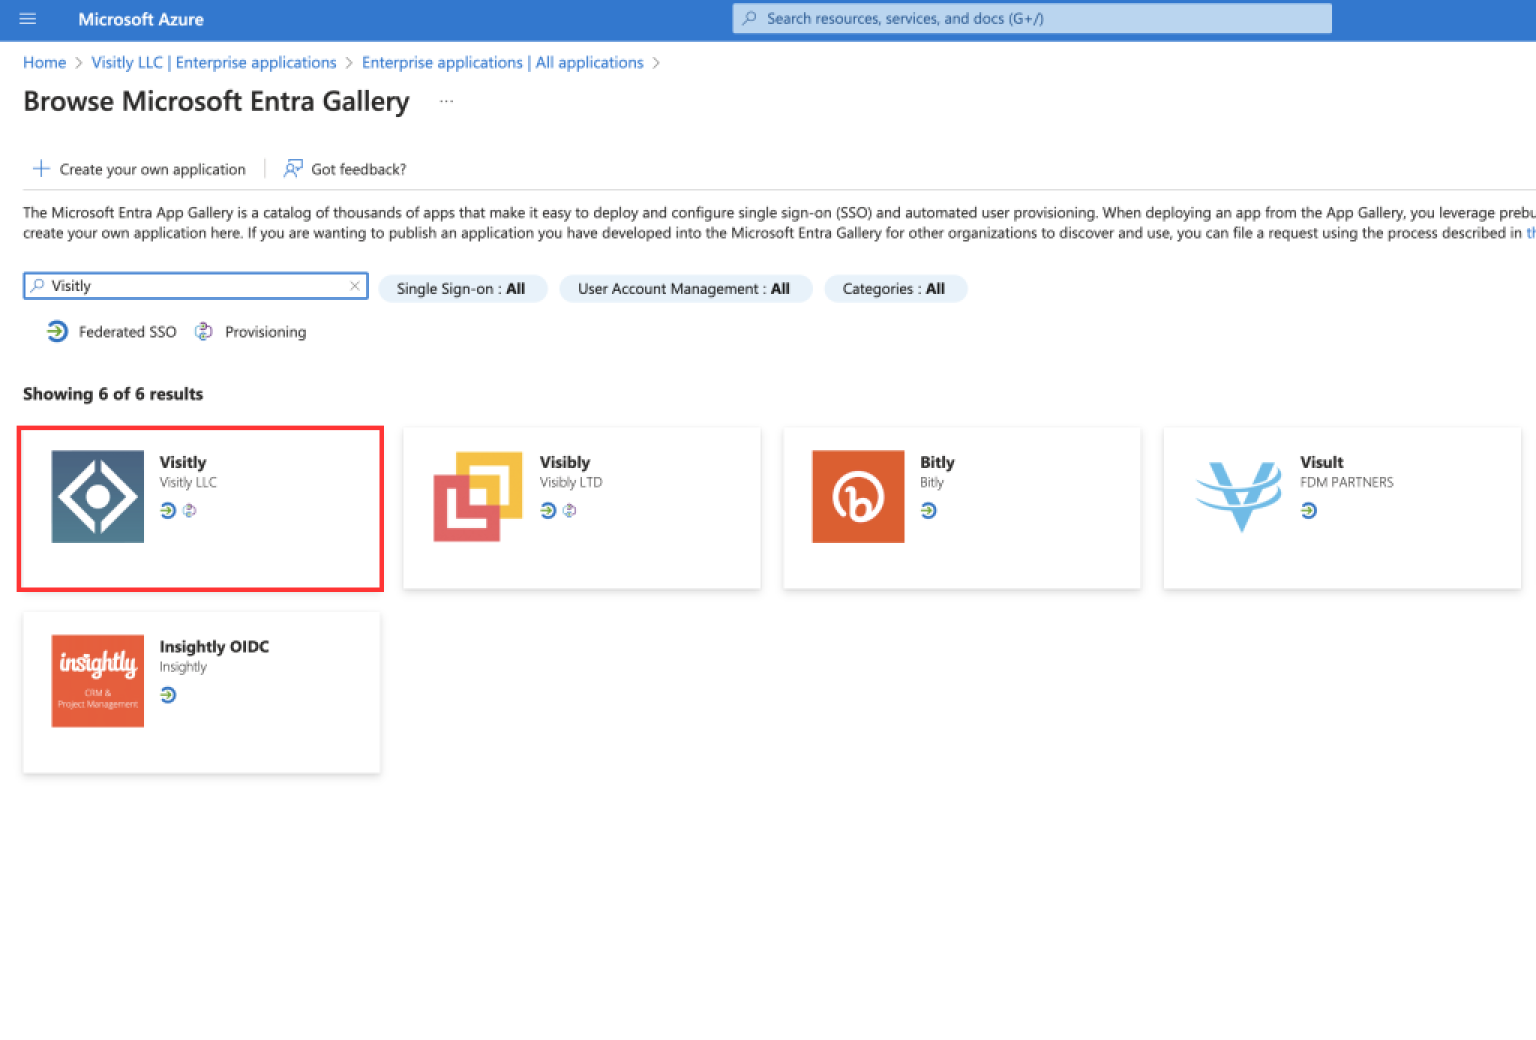Open the hamburger portal menu

tap(27, 19)
